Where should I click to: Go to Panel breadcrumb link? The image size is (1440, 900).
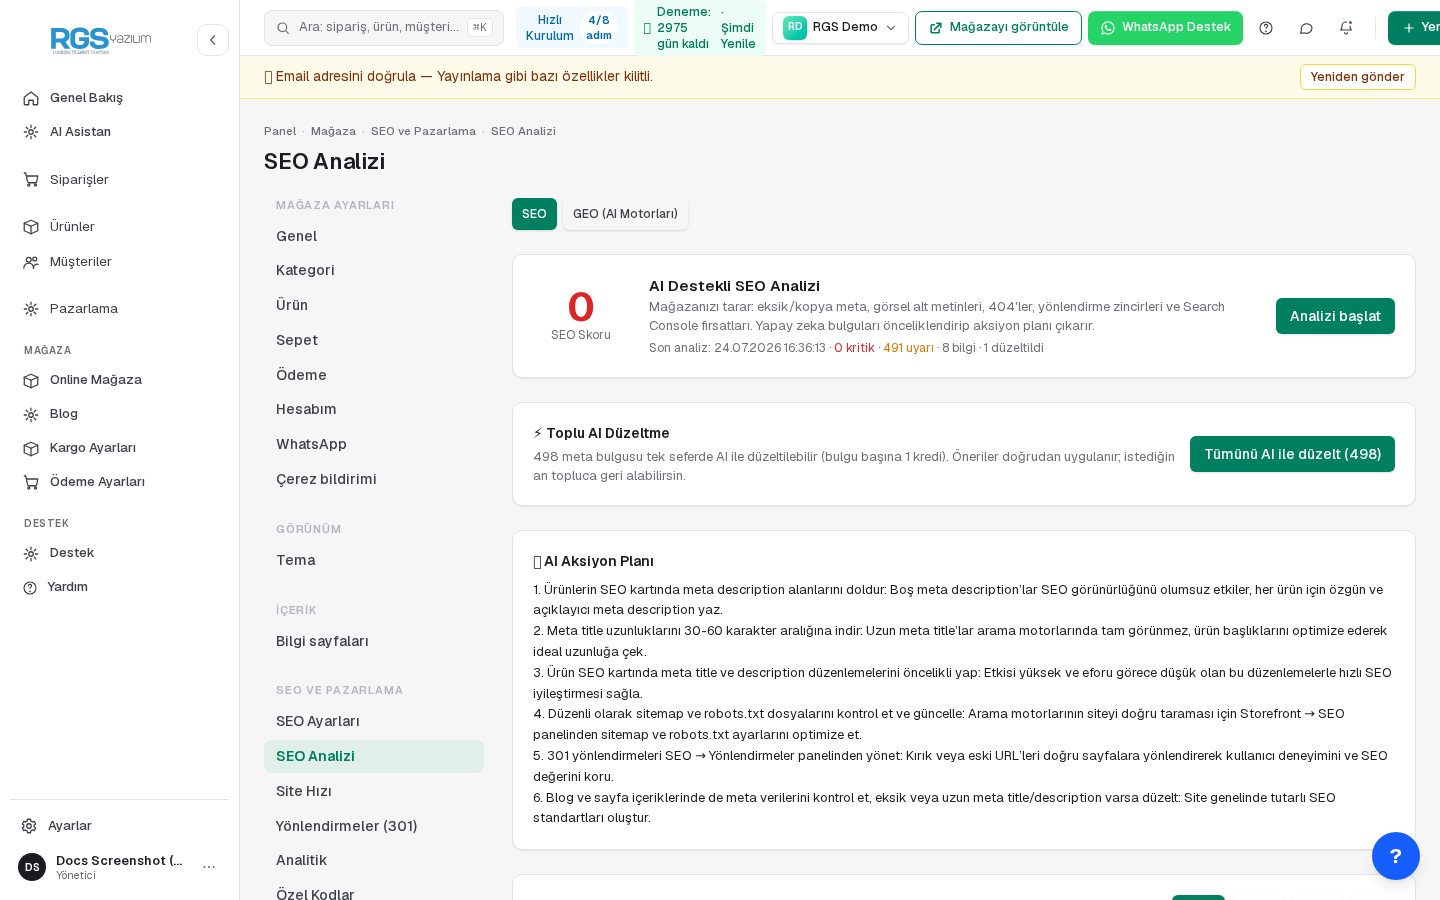280,131
